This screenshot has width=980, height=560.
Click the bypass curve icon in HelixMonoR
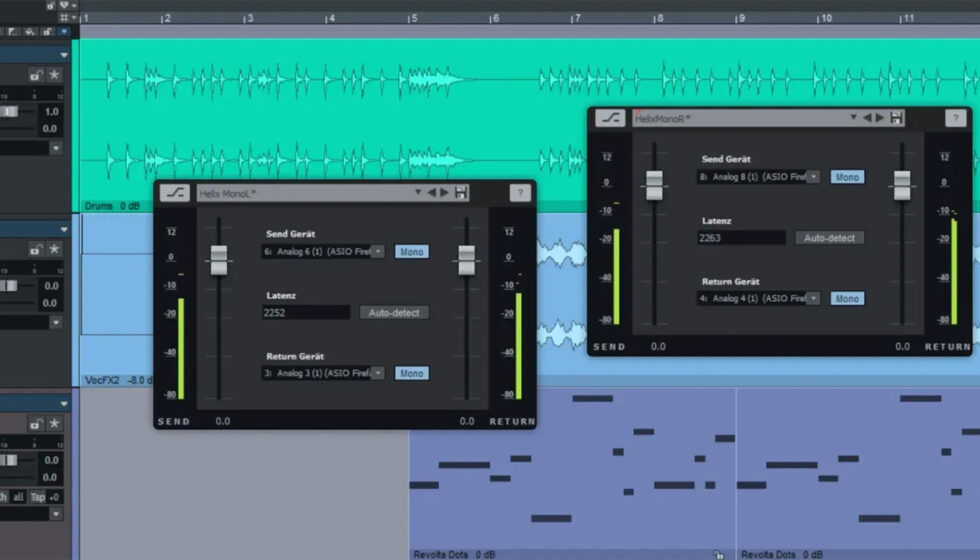click(x=609, y=118)
